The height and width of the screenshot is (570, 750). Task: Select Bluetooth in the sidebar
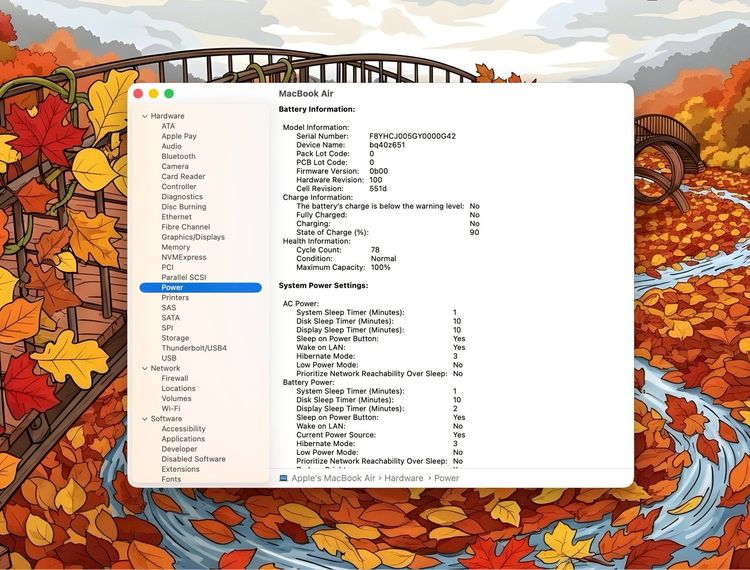point(178,156)
